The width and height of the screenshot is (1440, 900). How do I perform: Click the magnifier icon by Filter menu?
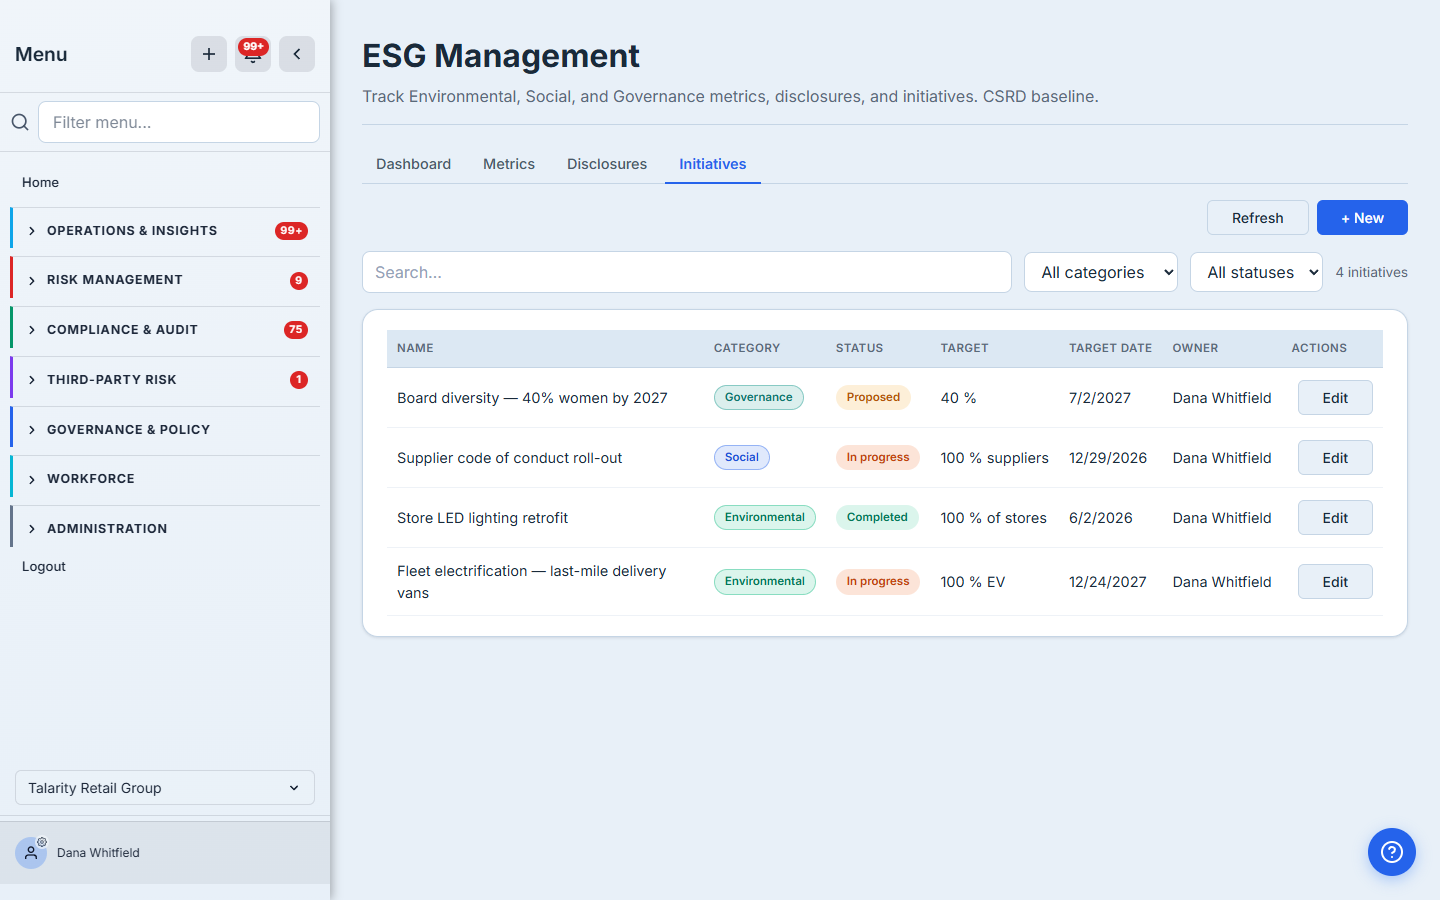tap(20, 122)
